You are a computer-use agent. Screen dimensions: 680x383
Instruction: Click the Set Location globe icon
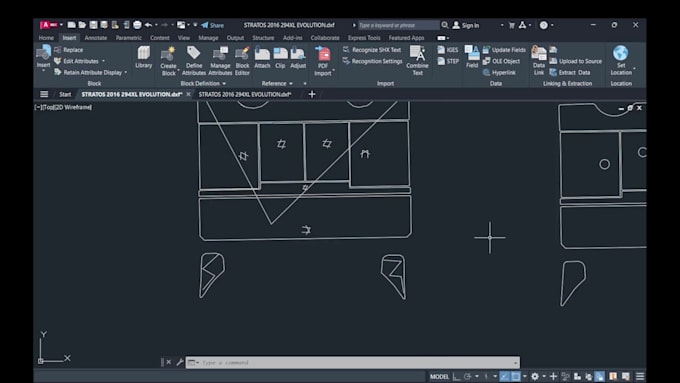(x=621, y=53)
